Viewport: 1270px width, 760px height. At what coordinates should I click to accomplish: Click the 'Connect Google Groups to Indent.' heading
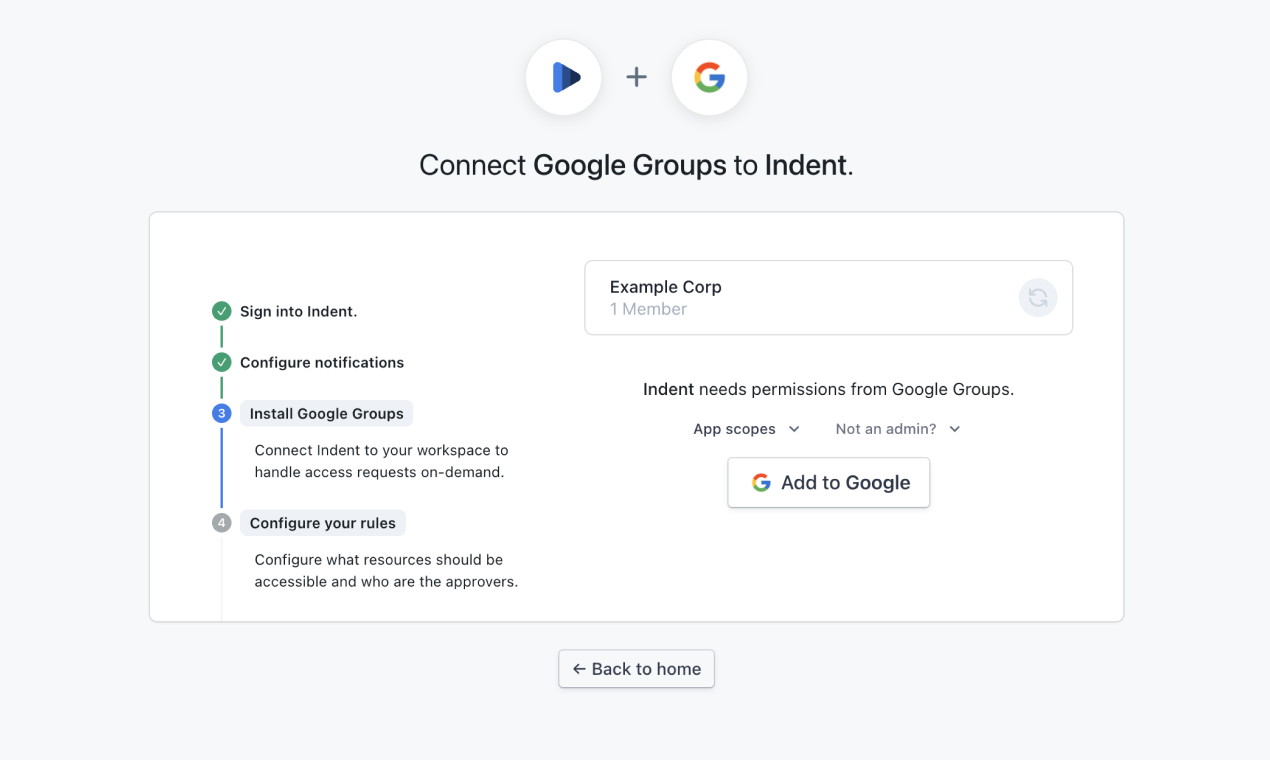[636, 165]
